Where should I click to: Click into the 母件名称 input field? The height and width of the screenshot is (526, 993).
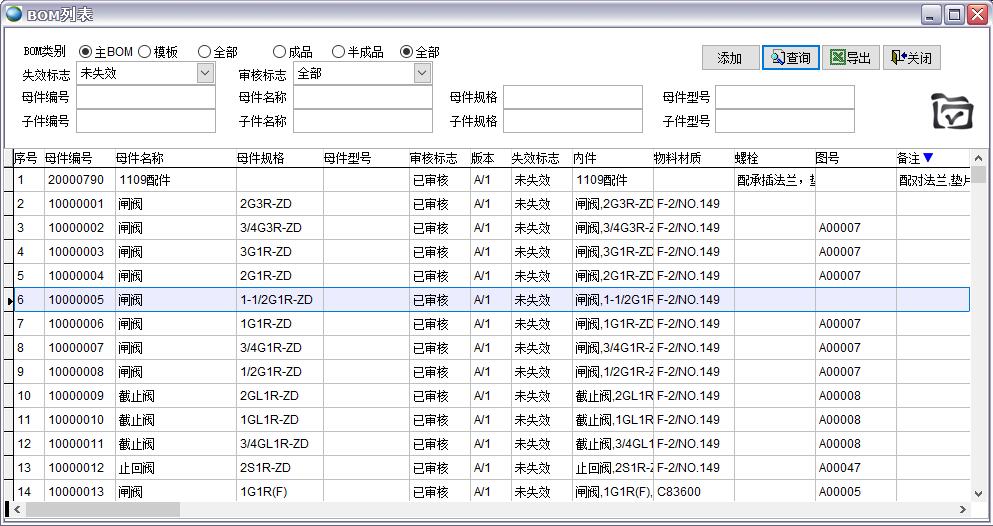point(362,98)
